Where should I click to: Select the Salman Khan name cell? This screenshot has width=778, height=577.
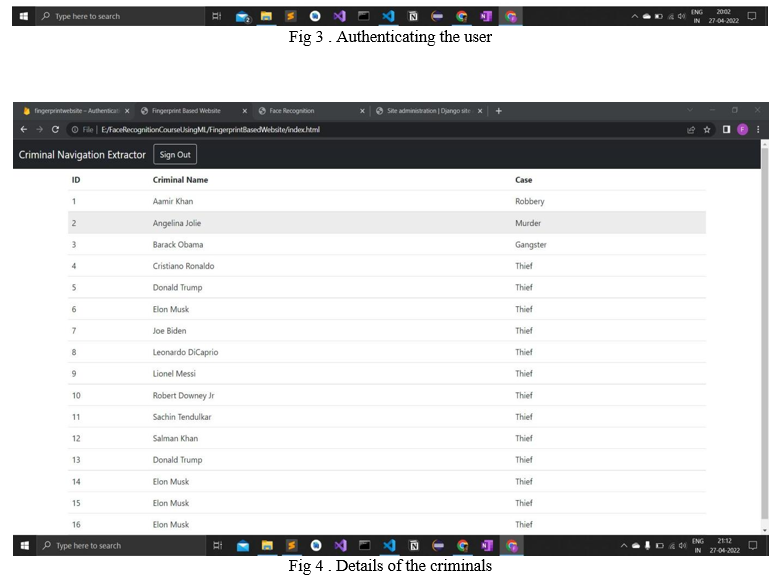tap(175, 438)
